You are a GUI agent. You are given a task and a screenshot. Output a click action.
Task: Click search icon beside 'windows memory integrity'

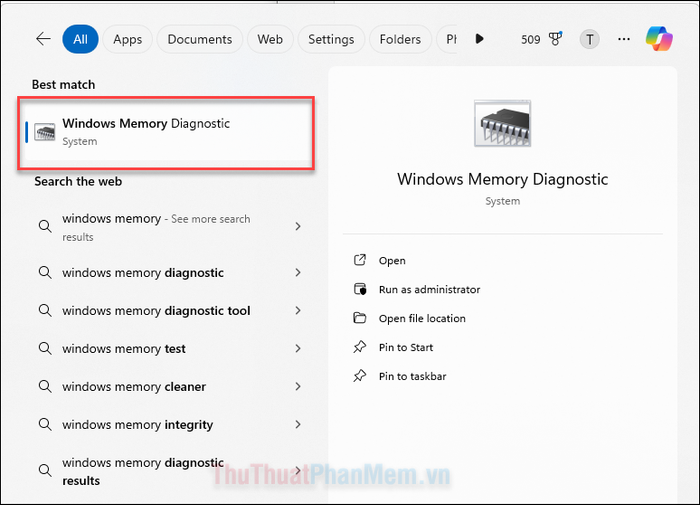click(45, 424)
